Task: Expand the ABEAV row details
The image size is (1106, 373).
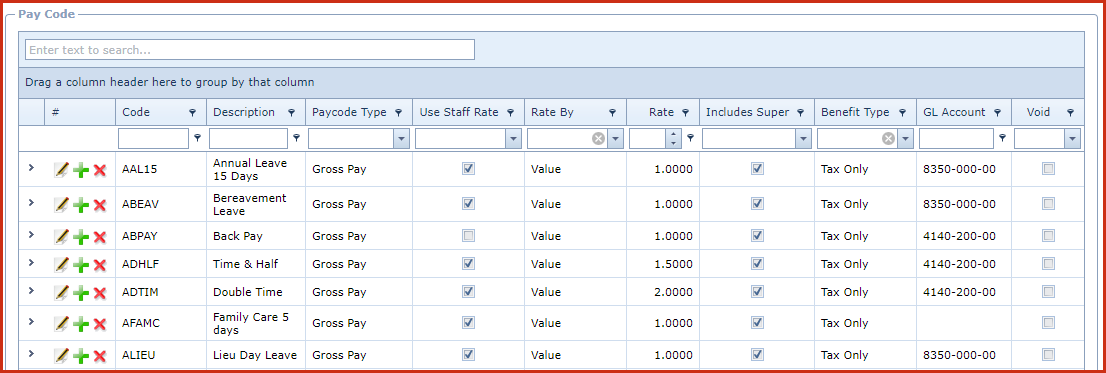Action: [x=31, y=203]
